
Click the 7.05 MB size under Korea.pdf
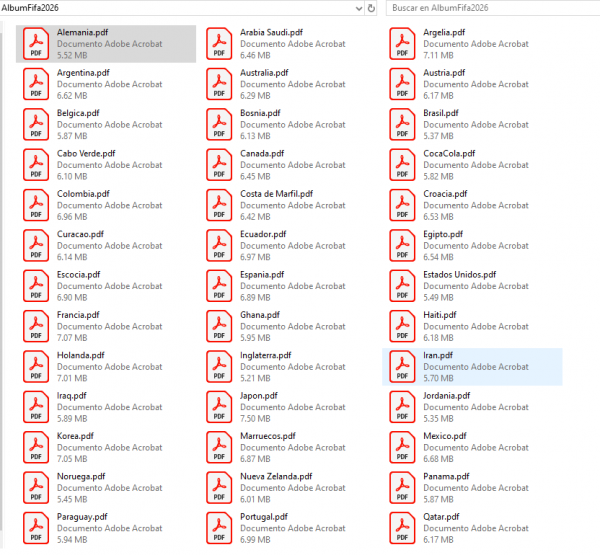coord(72,459)
